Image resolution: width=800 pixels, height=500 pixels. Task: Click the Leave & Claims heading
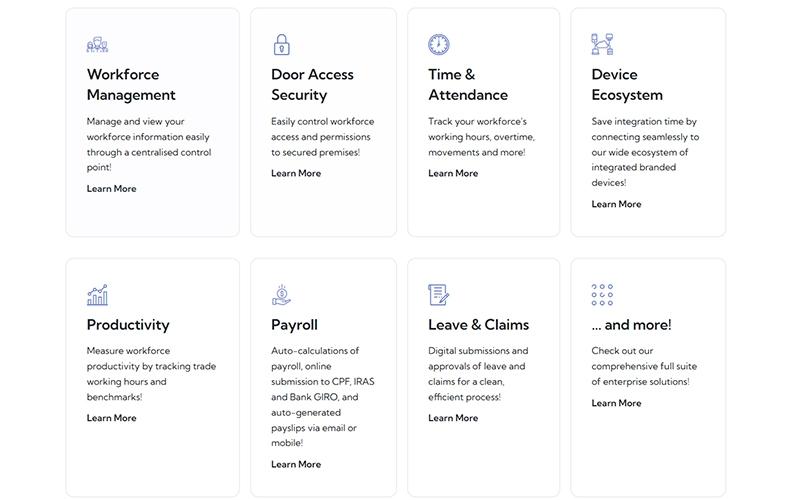[x=479, y=325]
